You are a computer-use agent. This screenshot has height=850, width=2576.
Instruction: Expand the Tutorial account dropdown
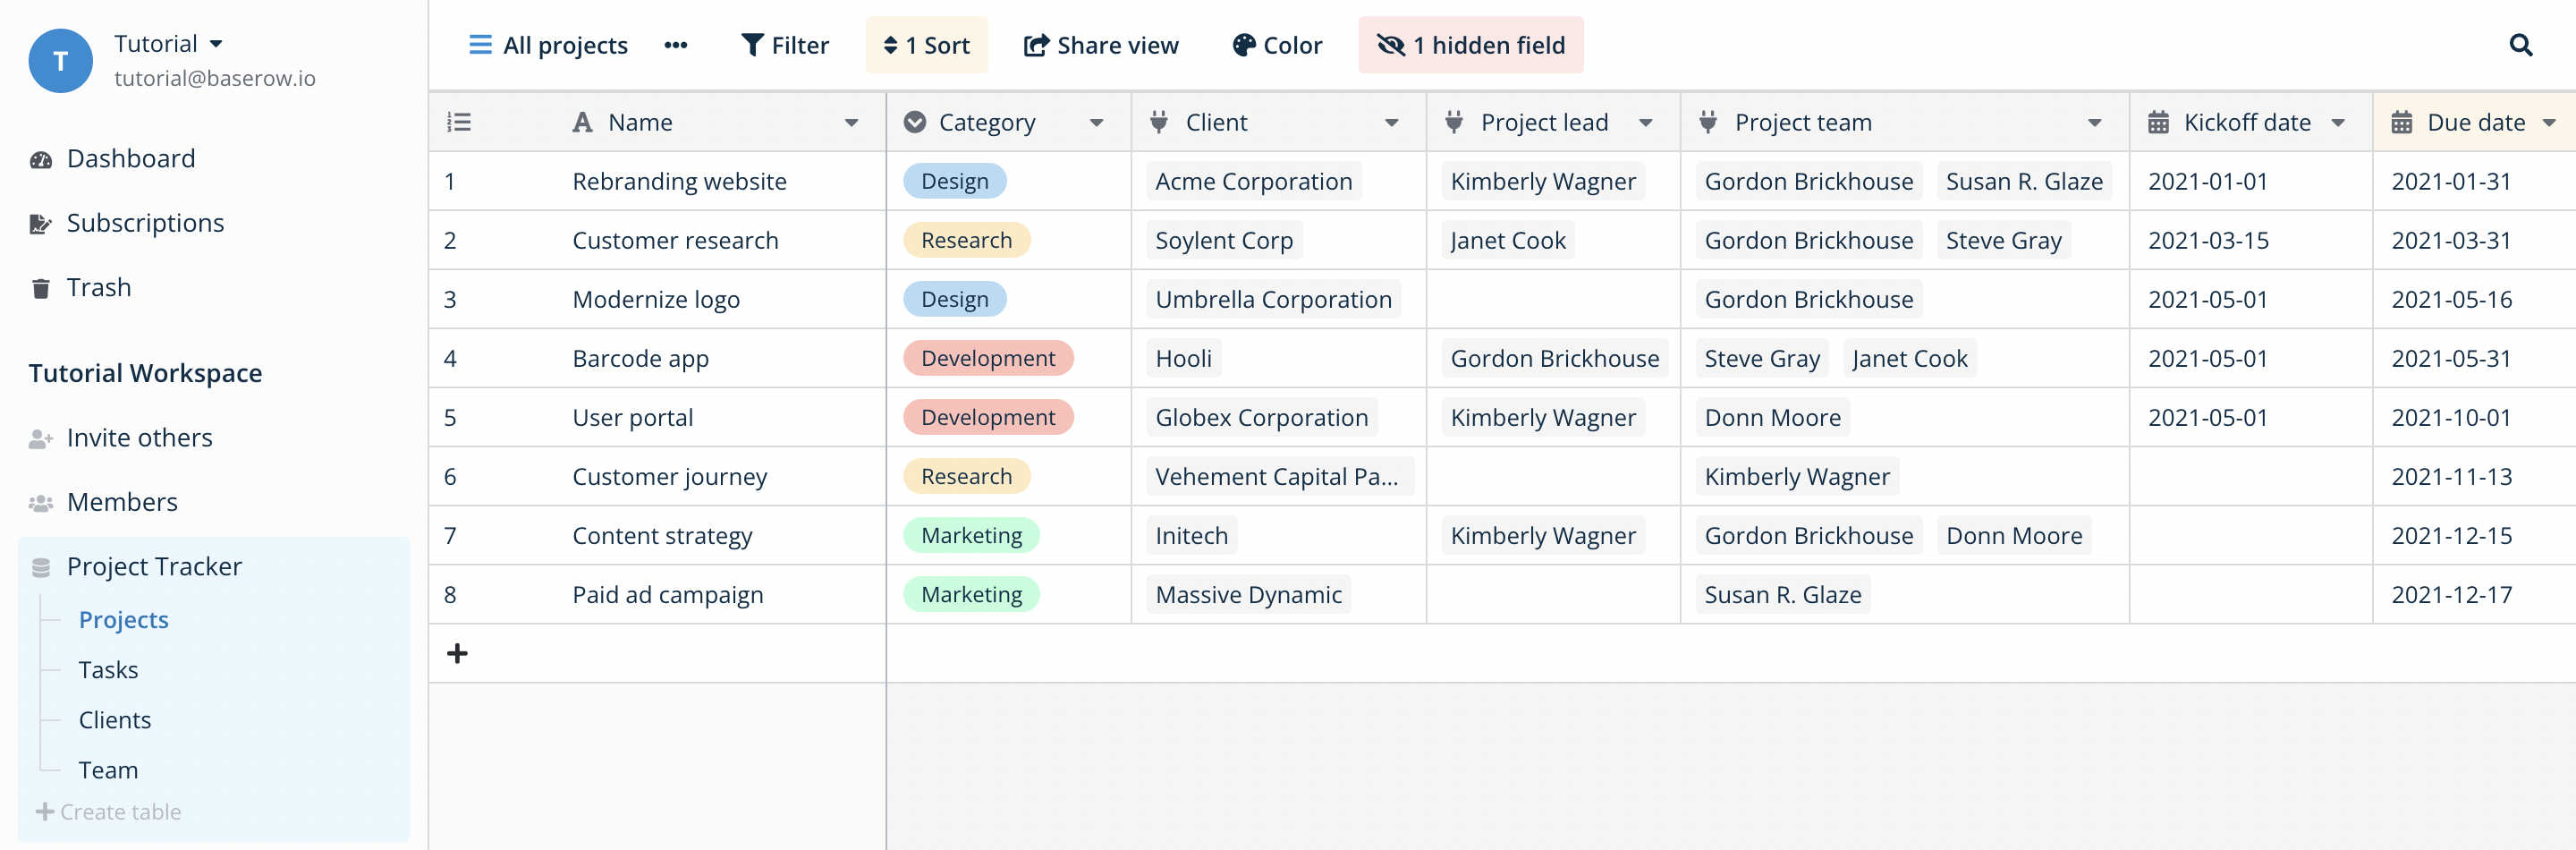click(x=216, y=44)
